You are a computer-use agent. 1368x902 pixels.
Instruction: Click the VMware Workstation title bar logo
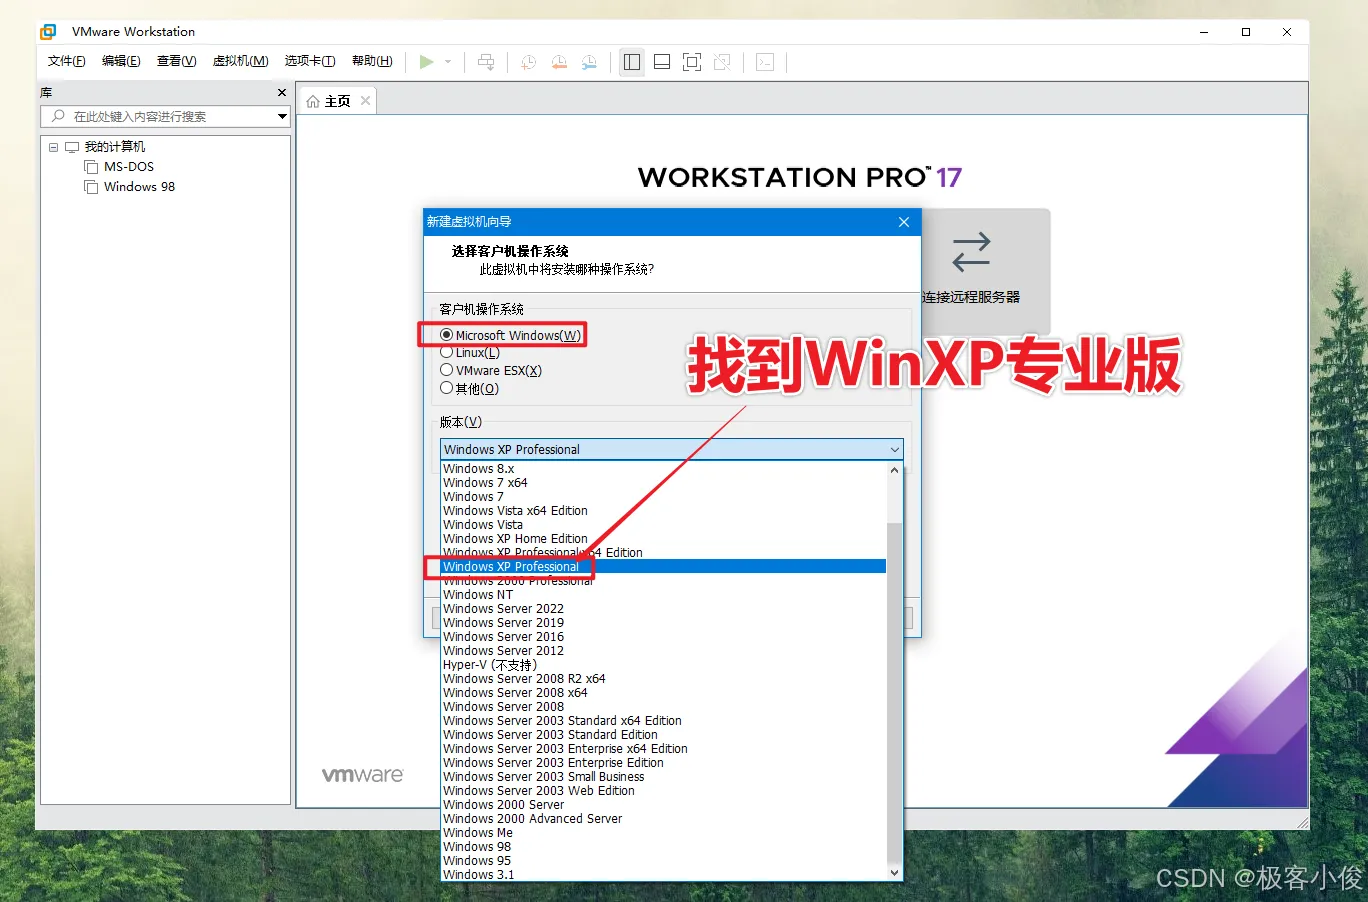click(x=48, y=32)
